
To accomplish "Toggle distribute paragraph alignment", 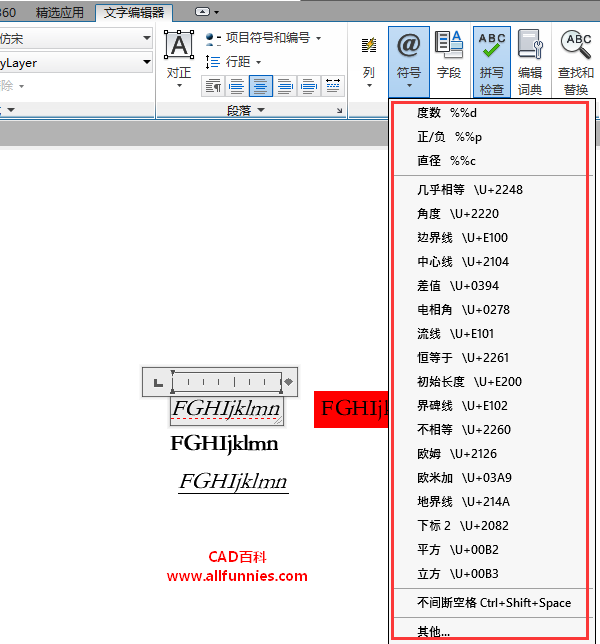I will [x=333, y=86].
